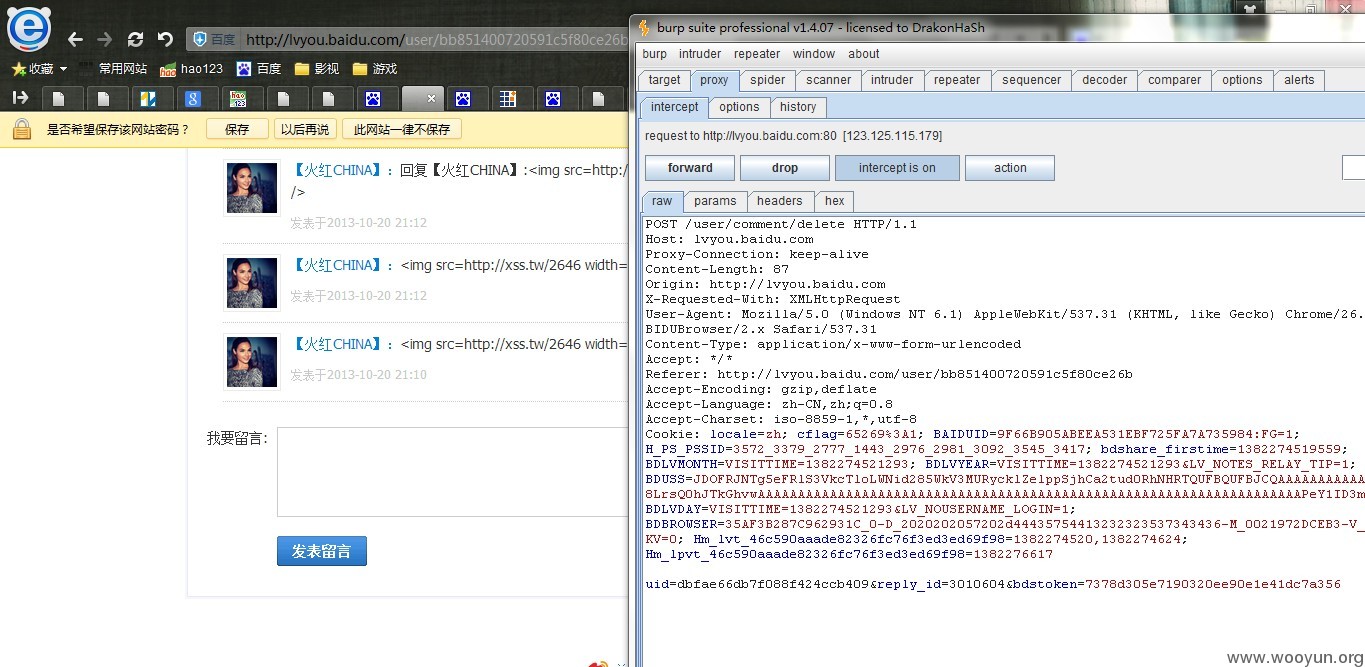
Task: Reload the page with the refresh icon
Action: tap(135, 40)
